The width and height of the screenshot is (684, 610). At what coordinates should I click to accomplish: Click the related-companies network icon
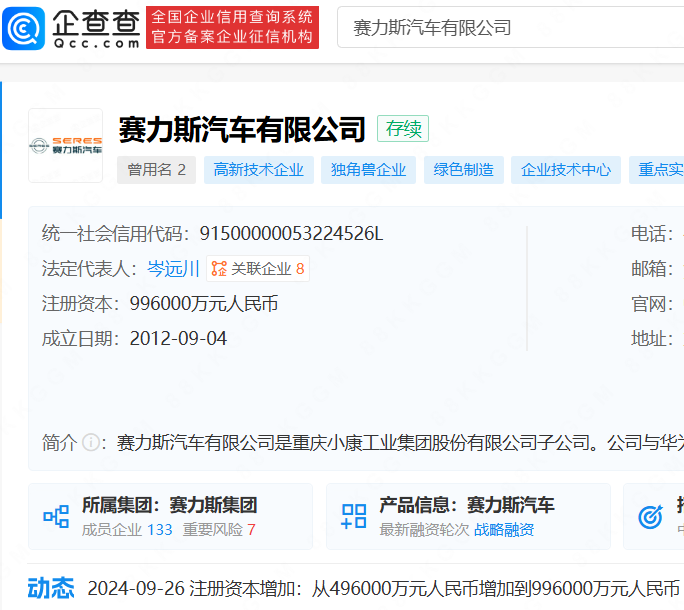tap(219, 268)
